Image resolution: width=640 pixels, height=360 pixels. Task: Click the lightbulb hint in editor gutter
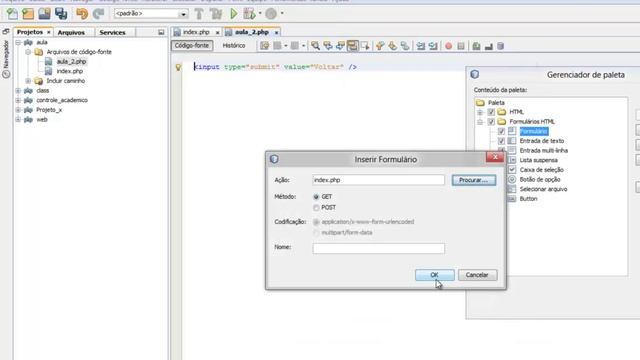178,67
